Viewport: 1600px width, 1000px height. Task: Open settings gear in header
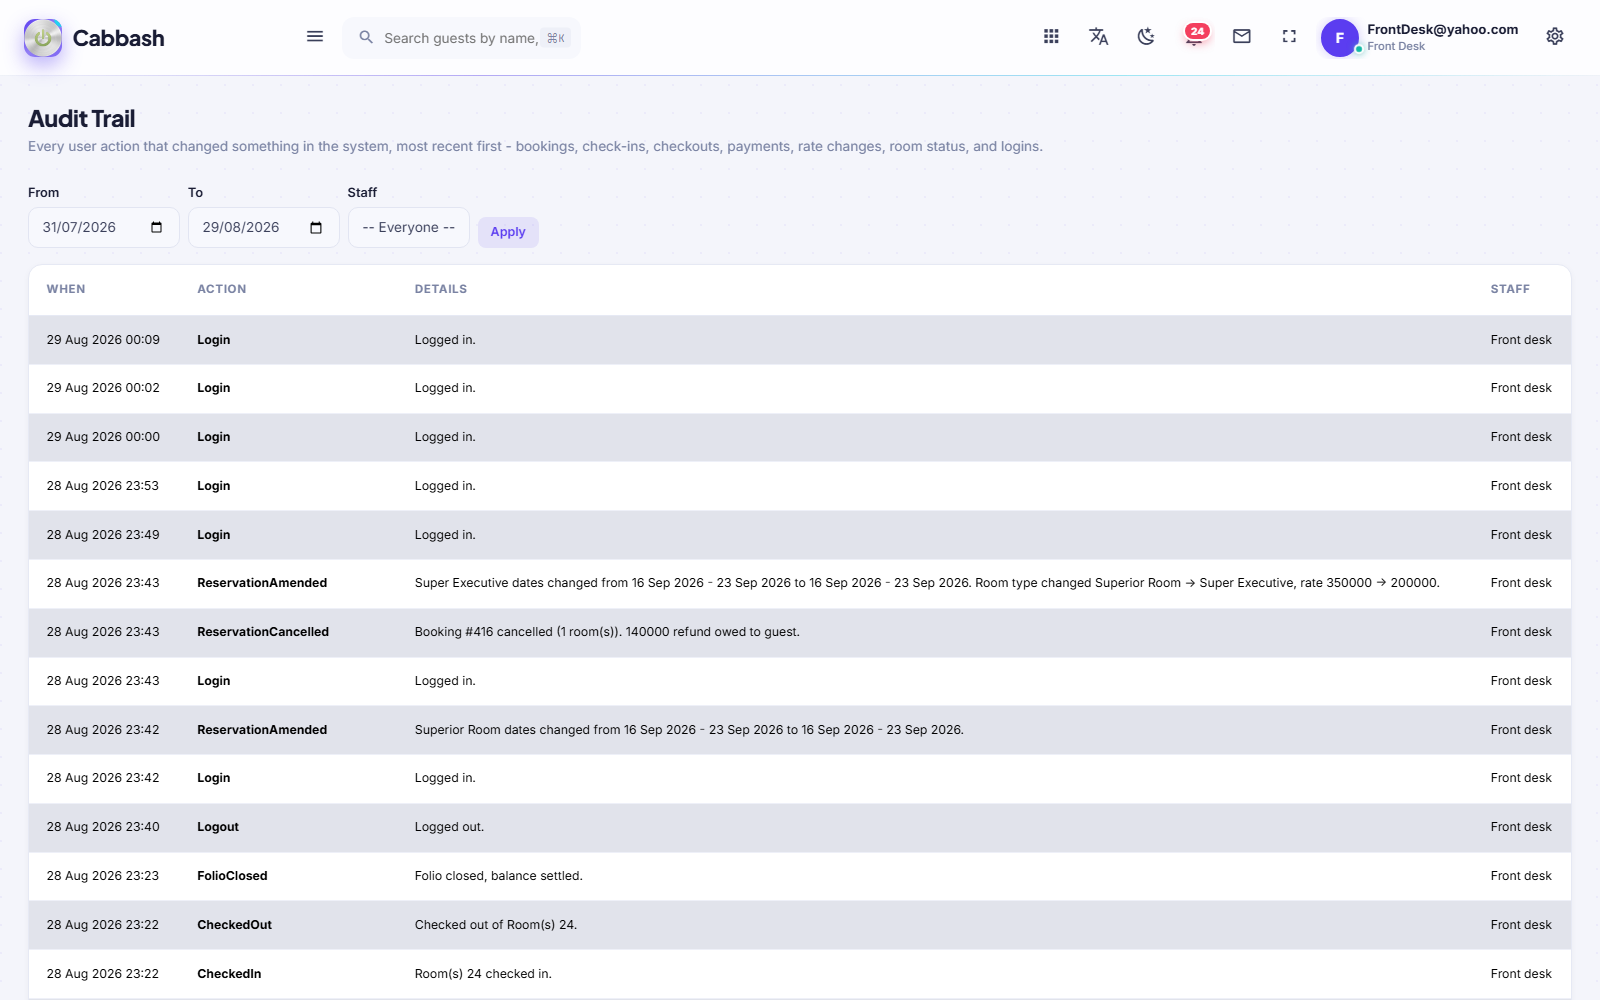(1555, 37)
